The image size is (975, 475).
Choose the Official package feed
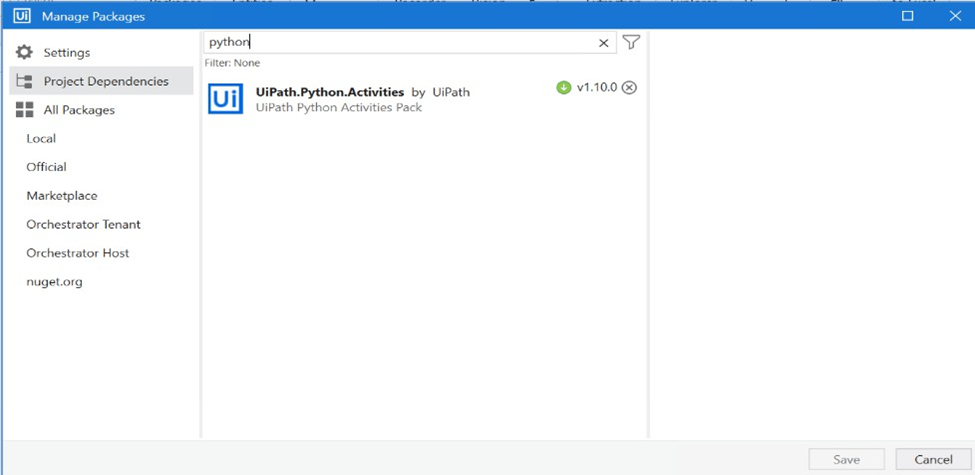46,167
